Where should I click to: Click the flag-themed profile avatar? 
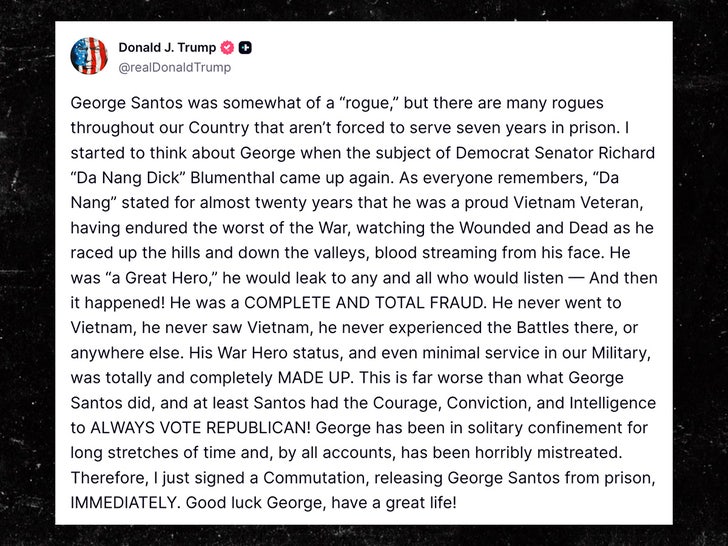tap(89, 56)
